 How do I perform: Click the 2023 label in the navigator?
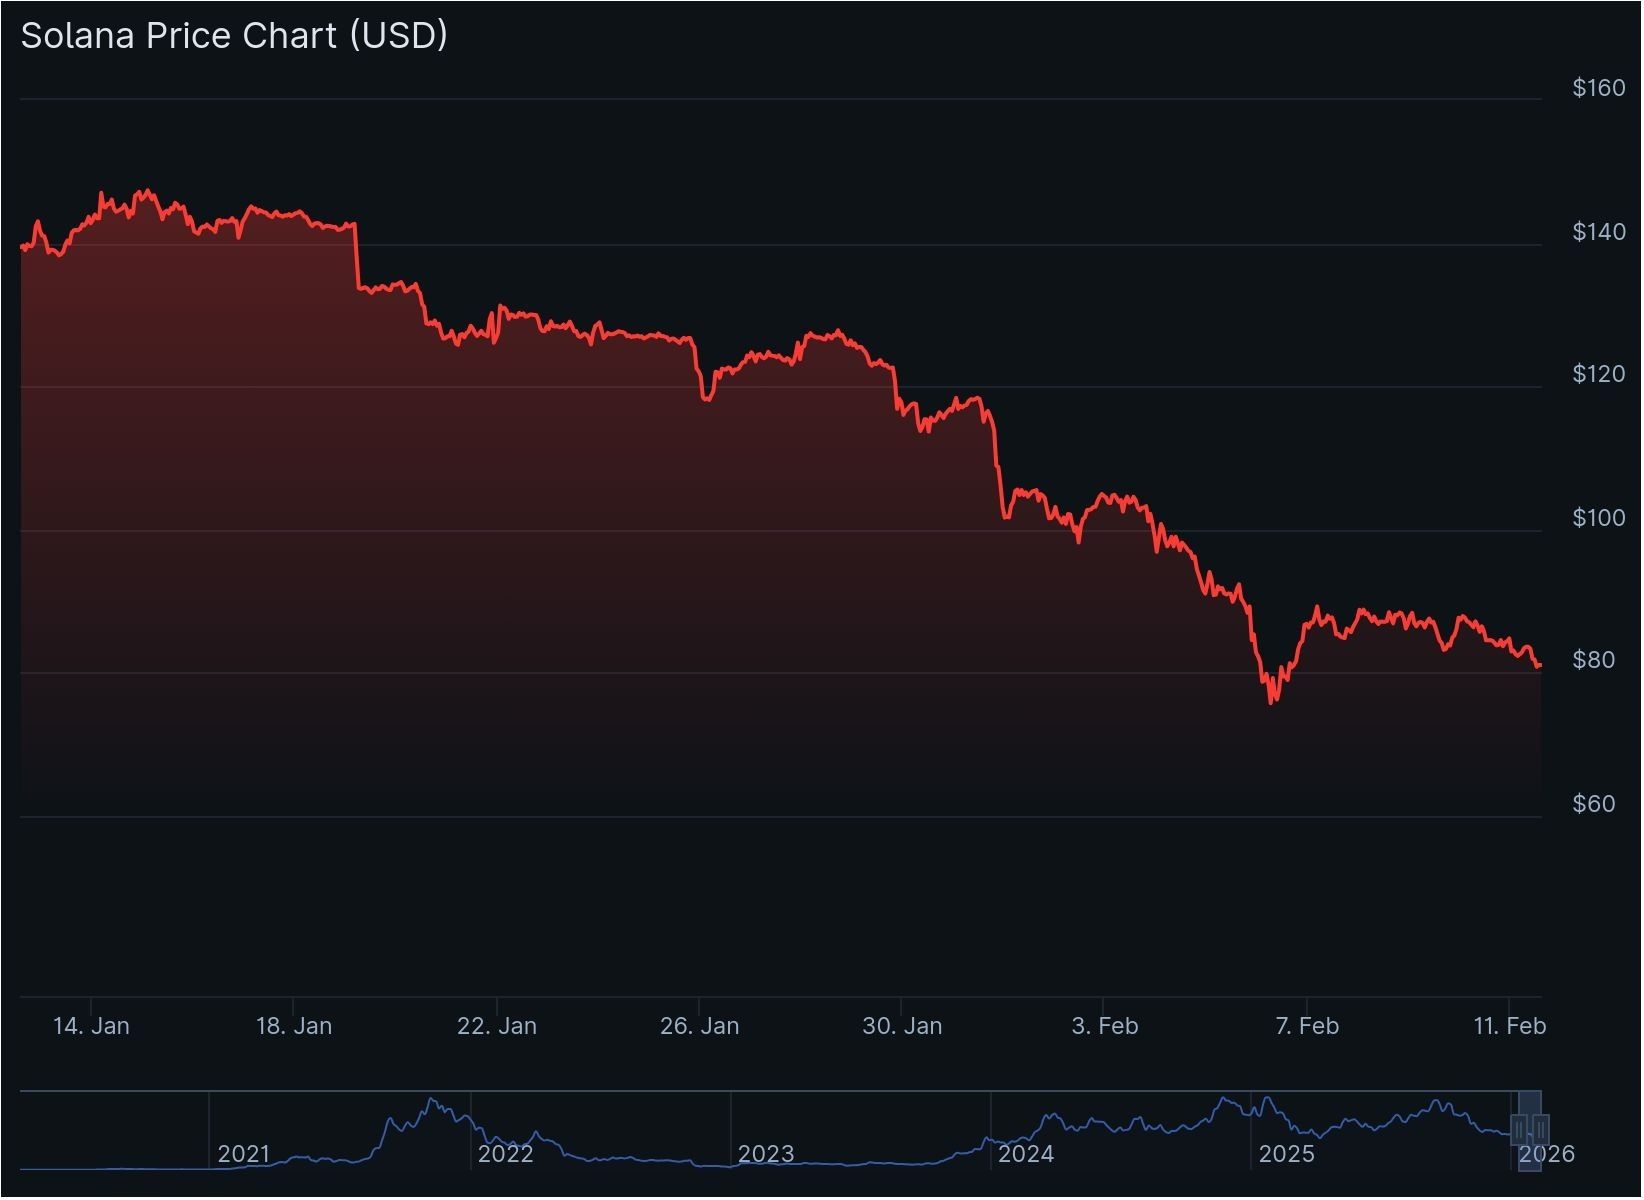766,1154
